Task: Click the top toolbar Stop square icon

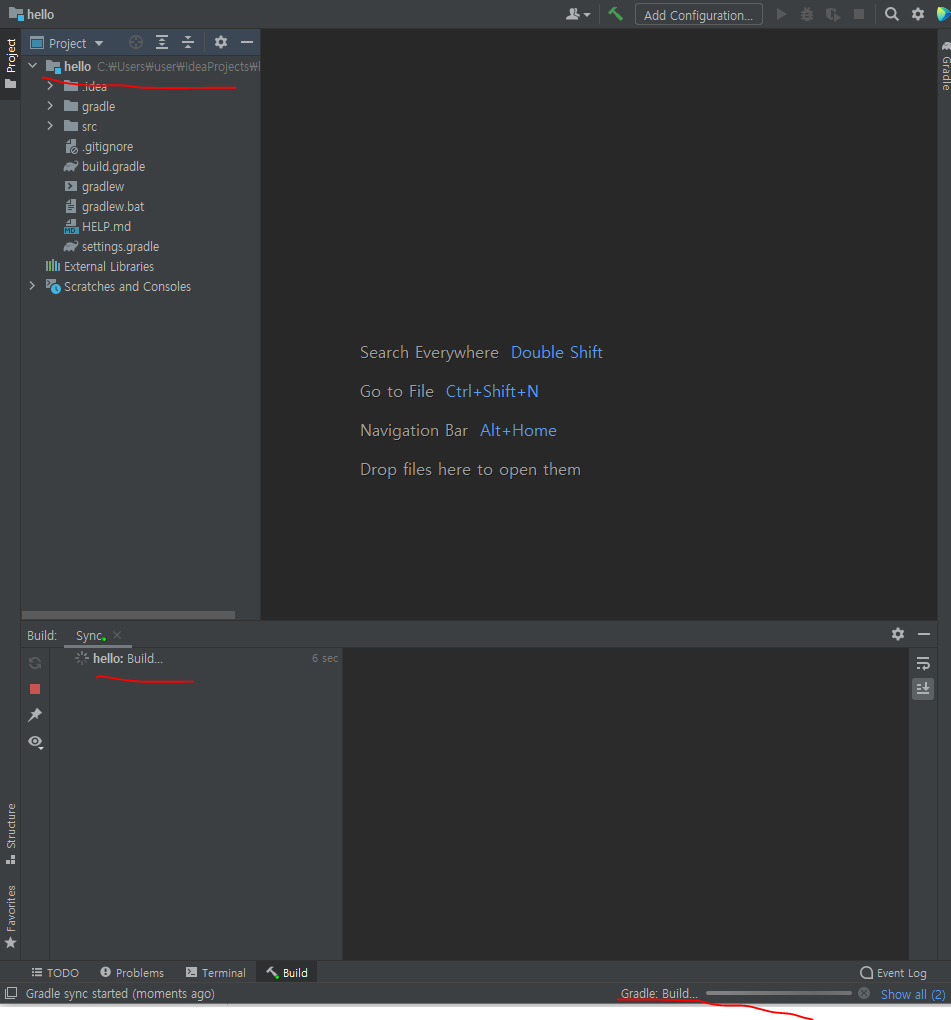Action: 859,14
